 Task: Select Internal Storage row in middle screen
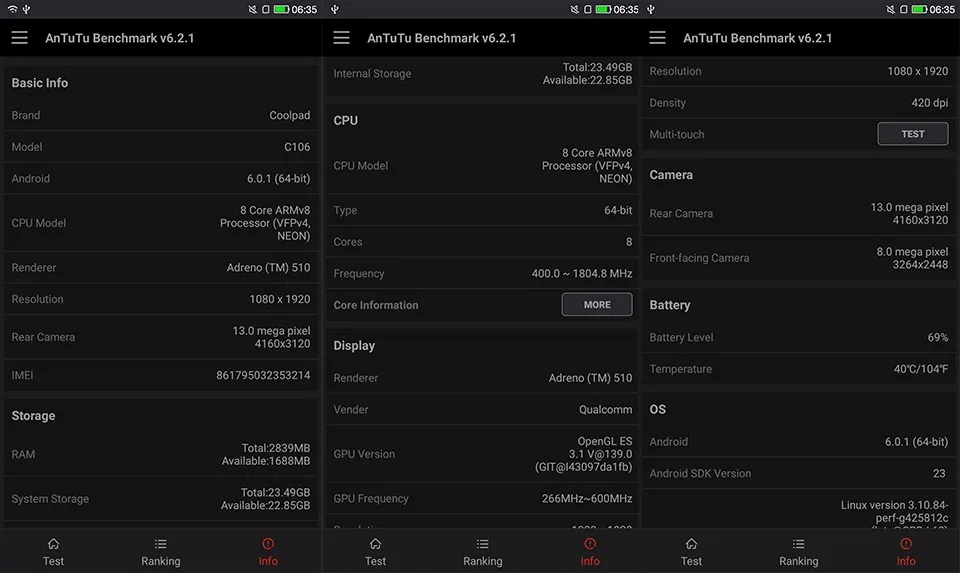482,73
